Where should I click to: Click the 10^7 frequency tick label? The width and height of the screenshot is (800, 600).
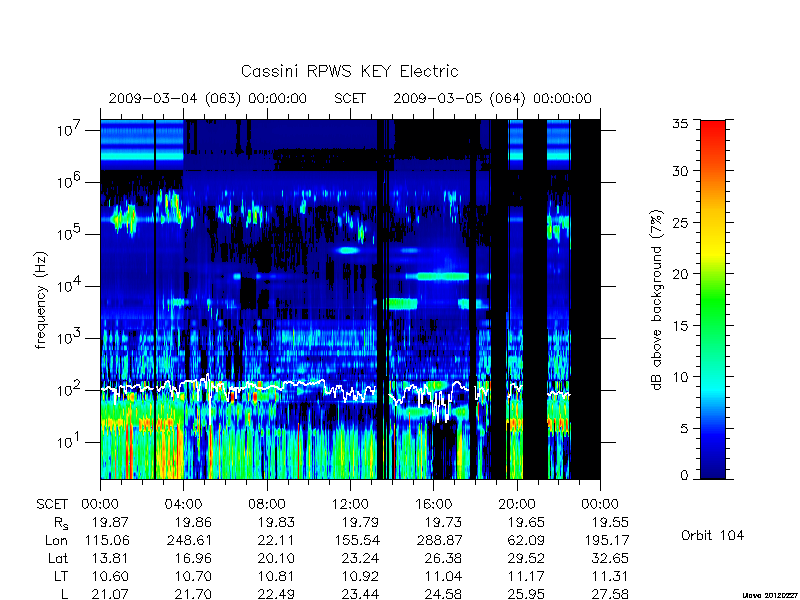[70, 129]
